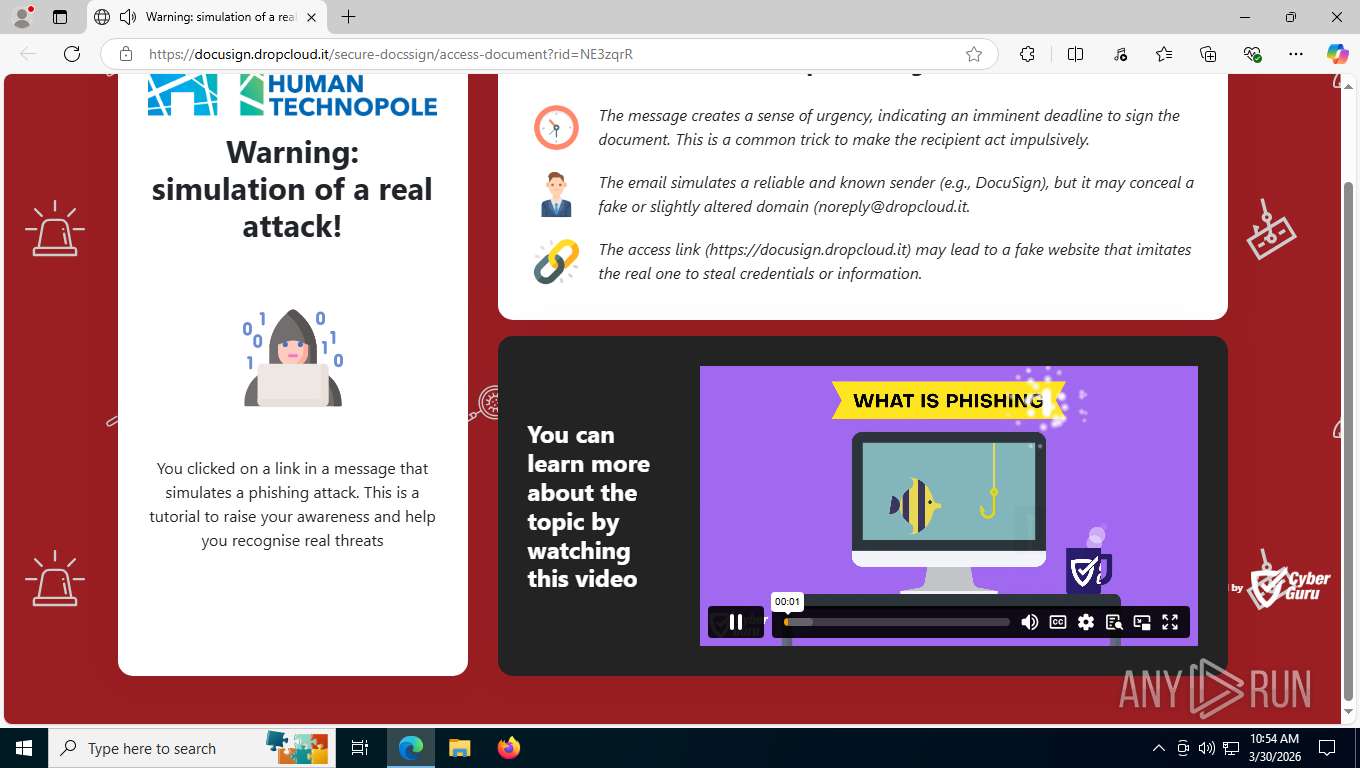
Task: Click the taskbar search box
Action: pyautogui.click(x=191, y=748)
